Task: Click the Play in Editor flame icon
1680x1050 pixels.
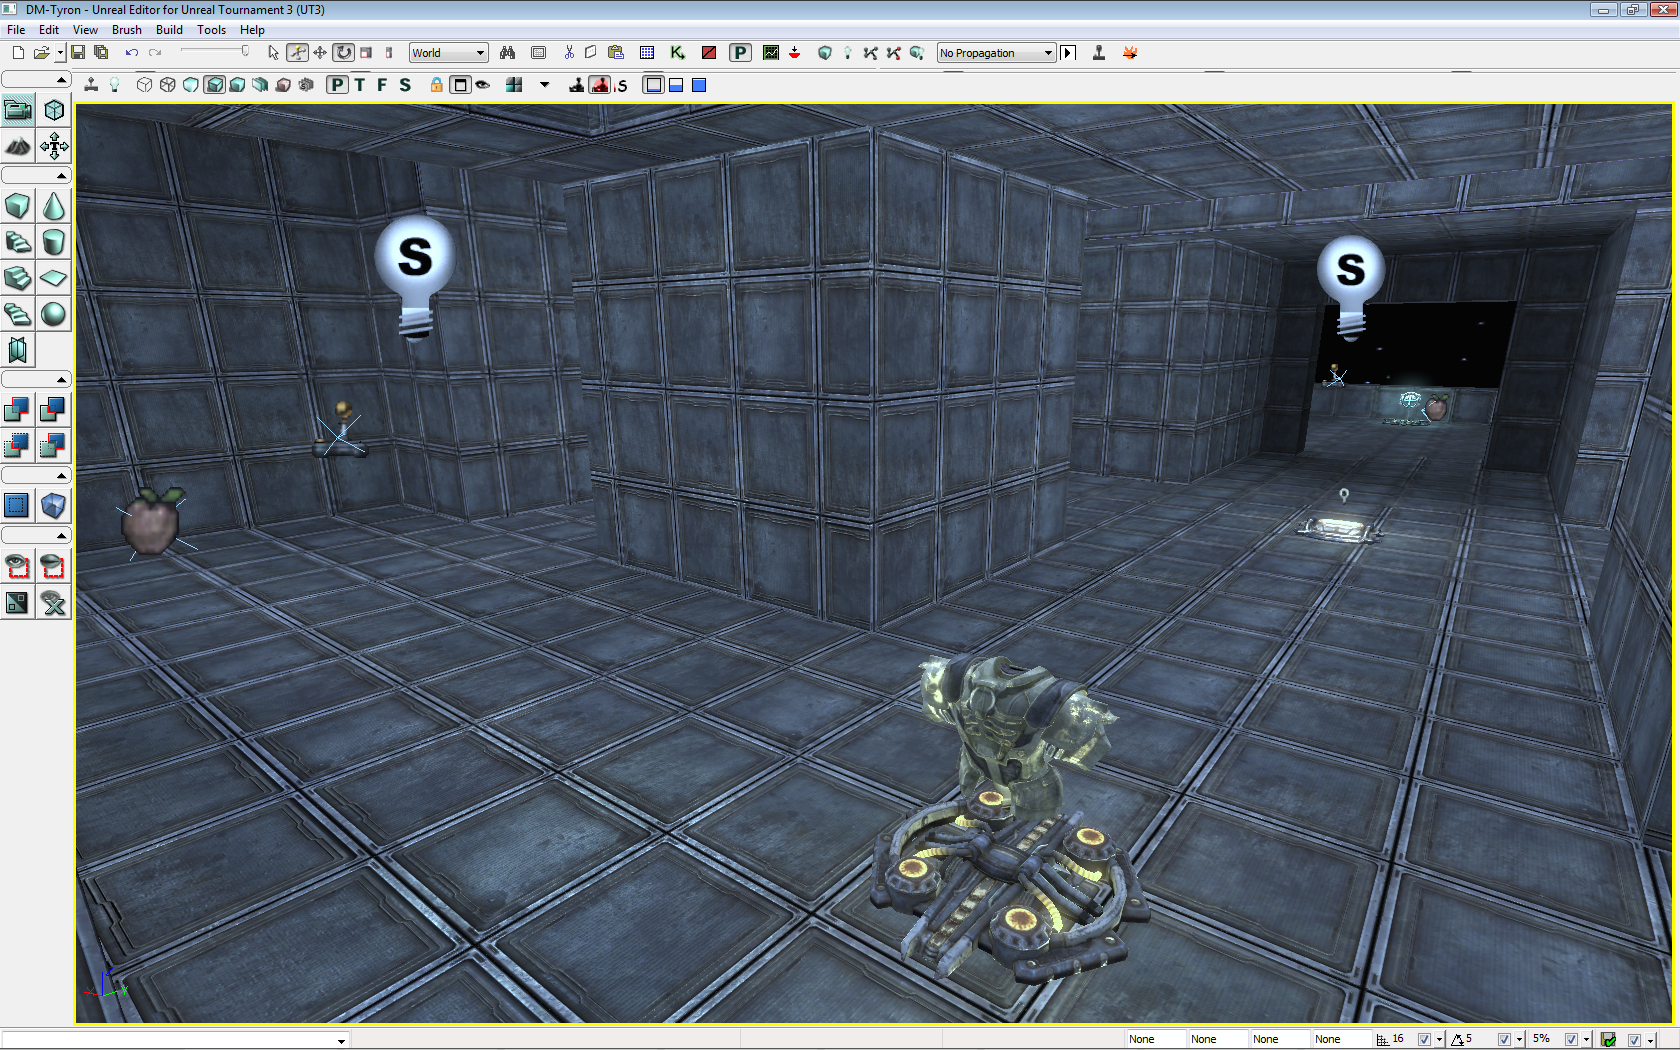Action: (1130, 53)
